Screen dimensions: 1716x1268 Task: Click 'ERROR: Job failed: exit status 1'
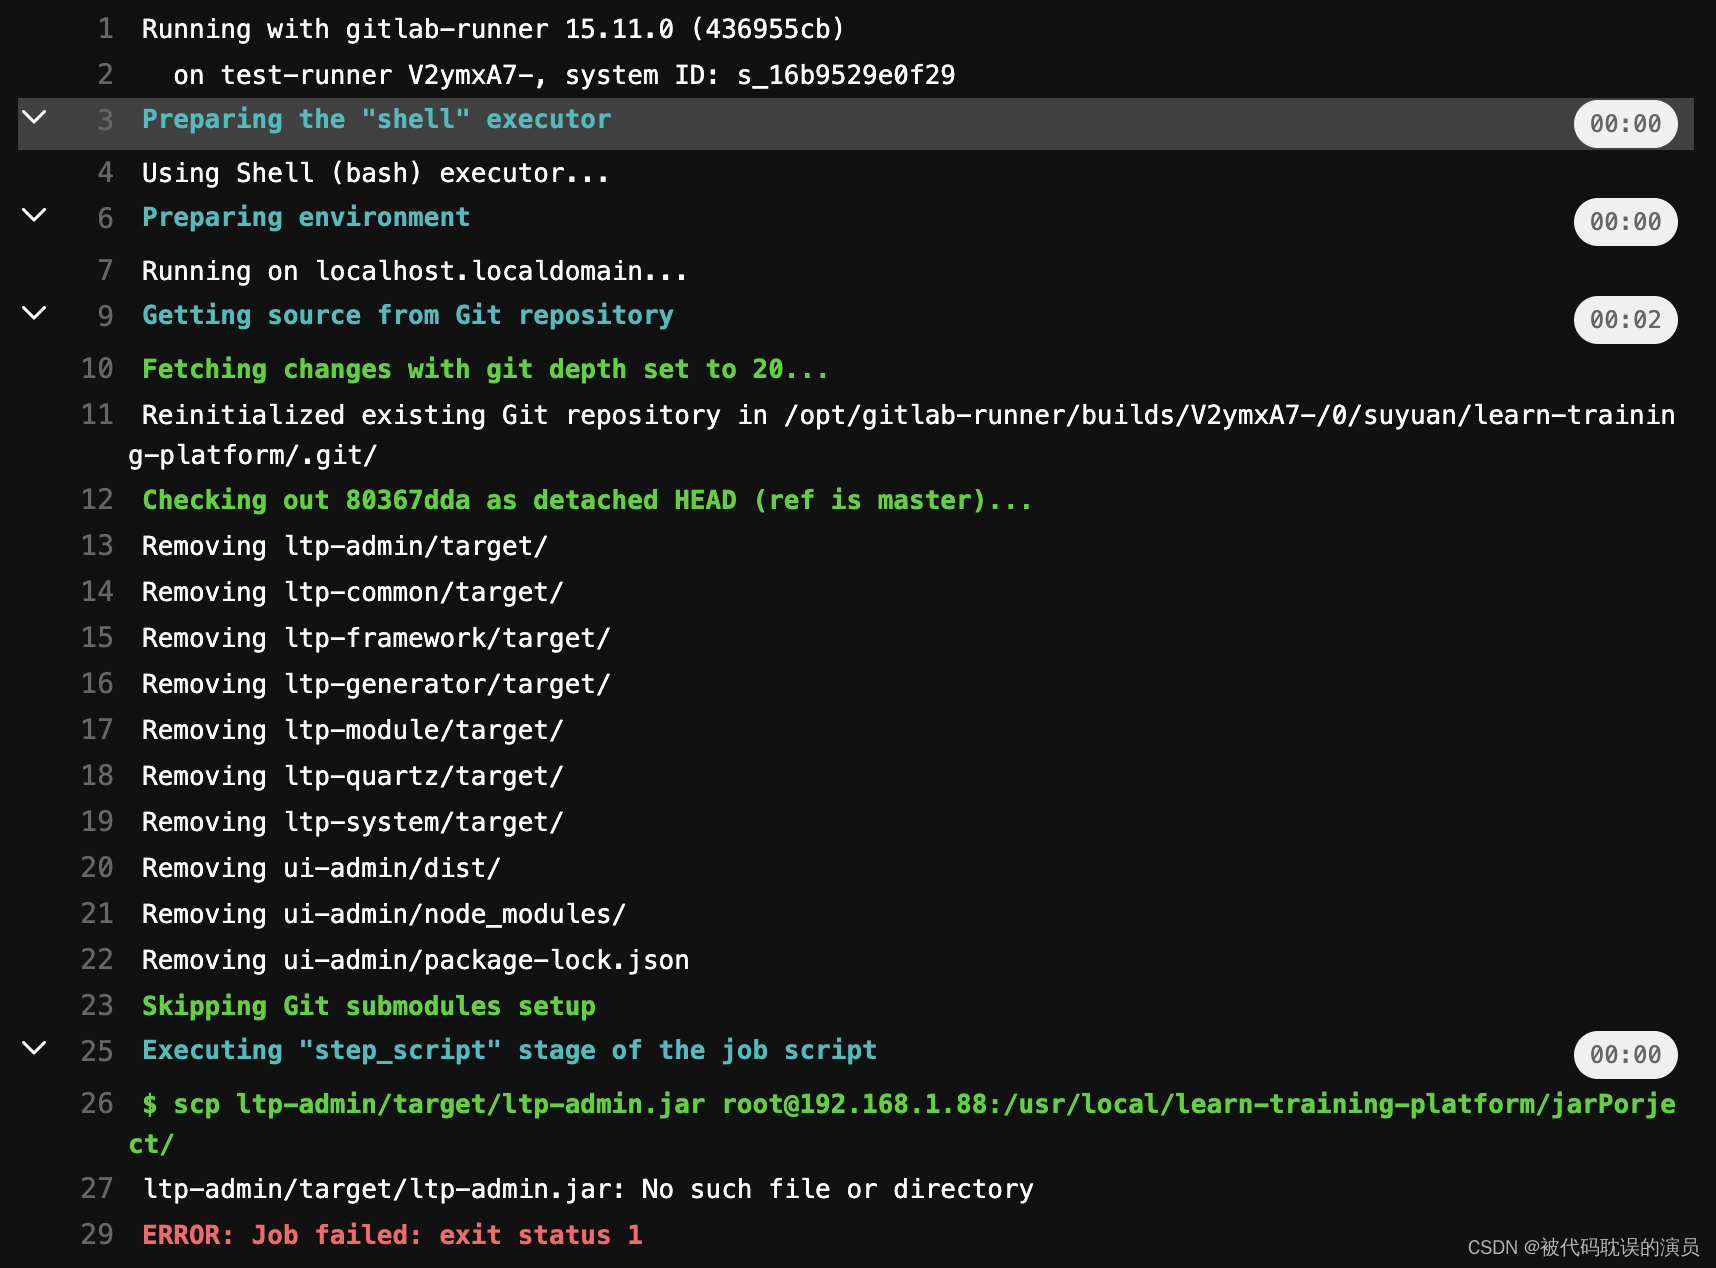[x=392, y=1235]
